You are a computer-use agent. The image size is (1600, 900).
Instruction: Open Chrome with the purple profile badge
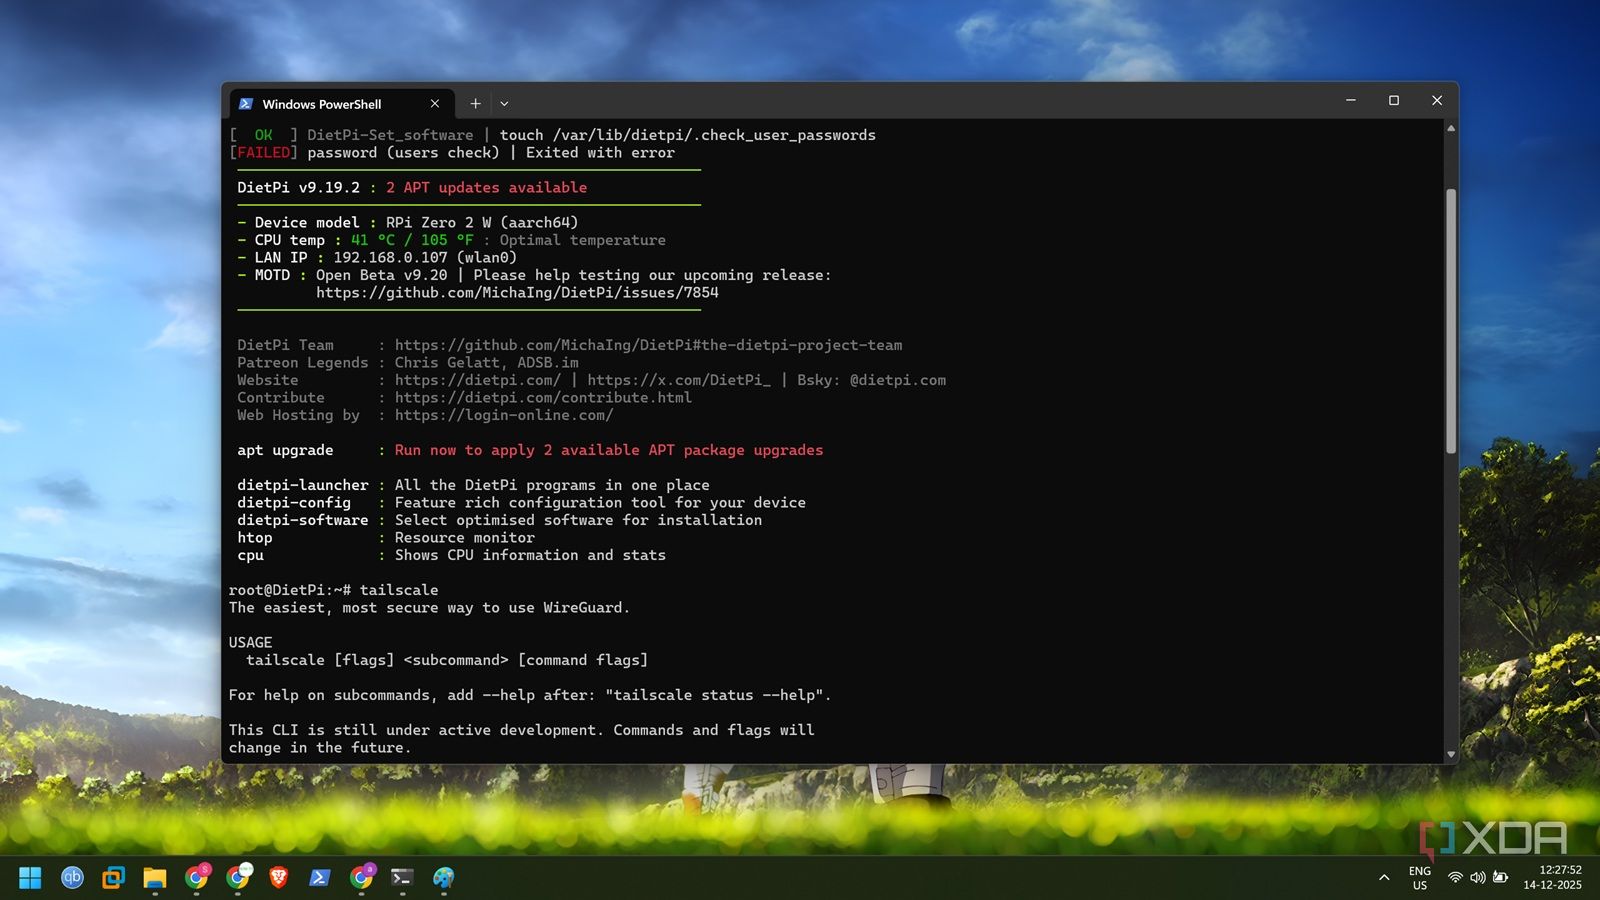coord(362,877)
